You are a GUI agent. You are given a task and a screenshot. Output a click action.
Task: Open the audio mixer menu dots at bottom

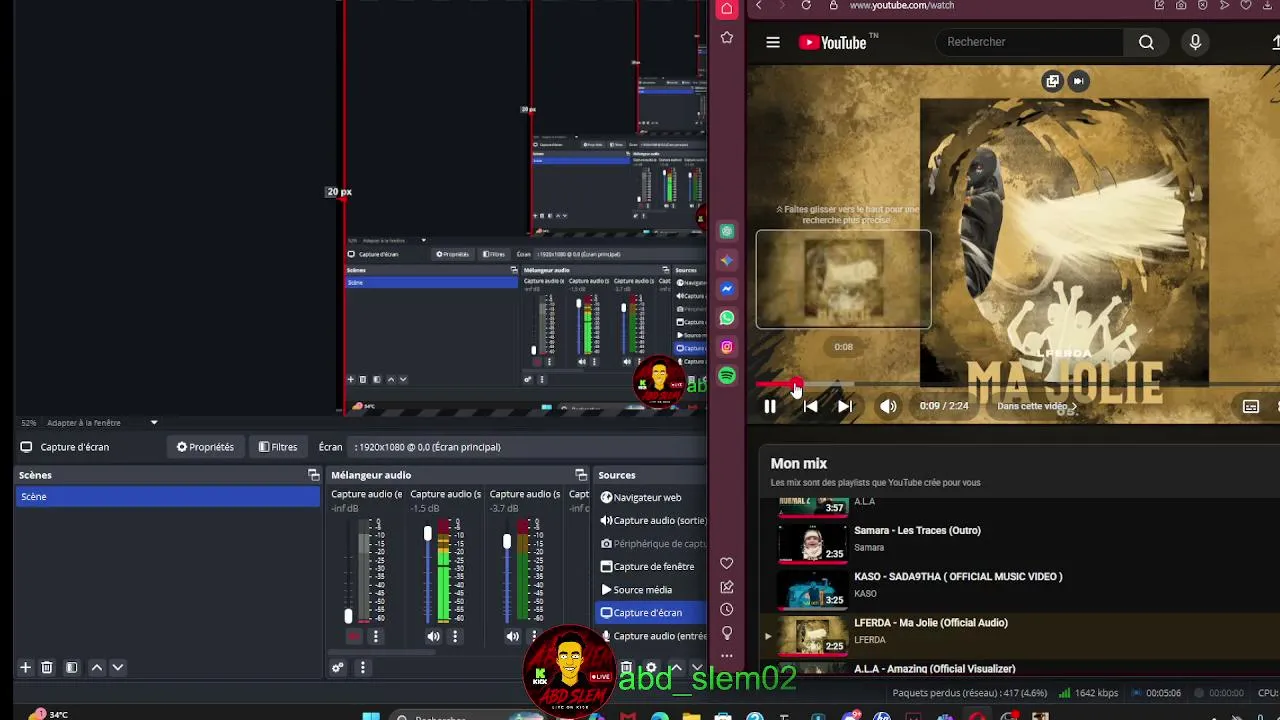(x=363, y=667)
